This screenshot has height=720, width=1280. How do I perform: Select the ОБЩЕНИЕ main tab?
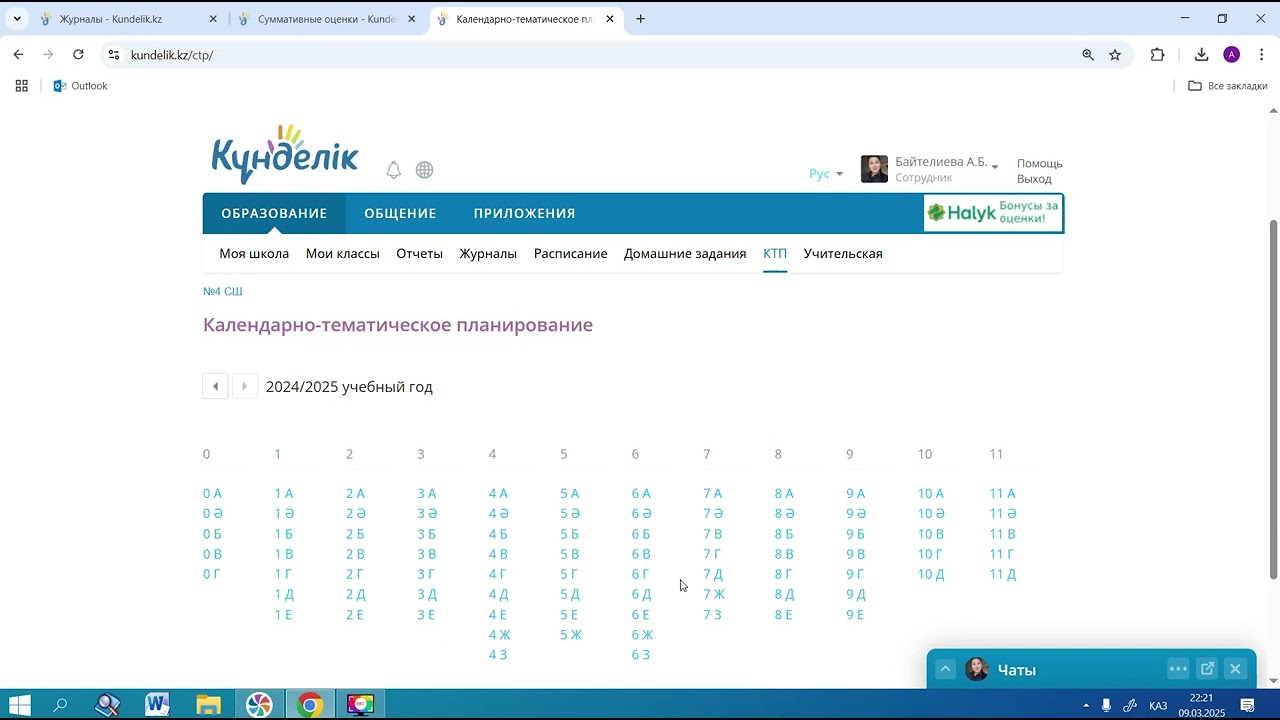400,213
